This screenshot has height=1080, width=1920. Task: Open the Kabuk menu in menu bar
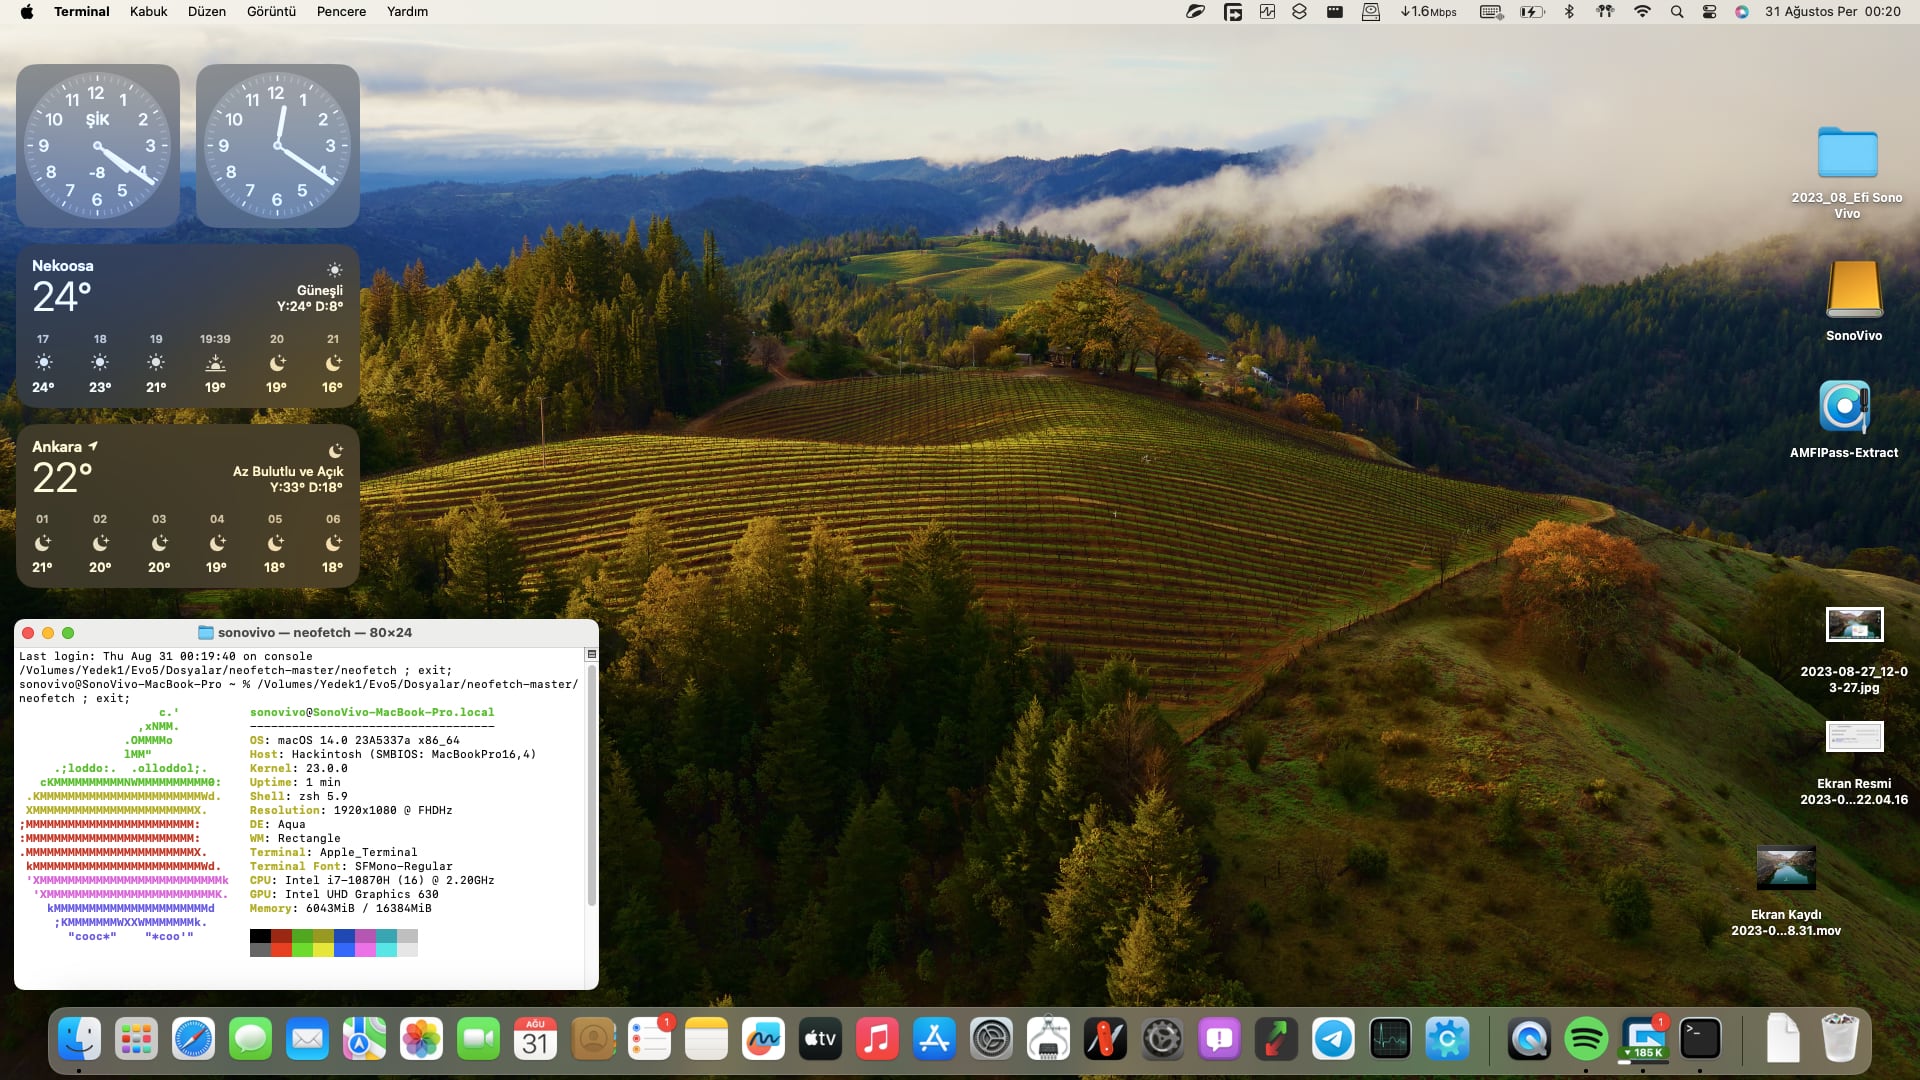148,11
